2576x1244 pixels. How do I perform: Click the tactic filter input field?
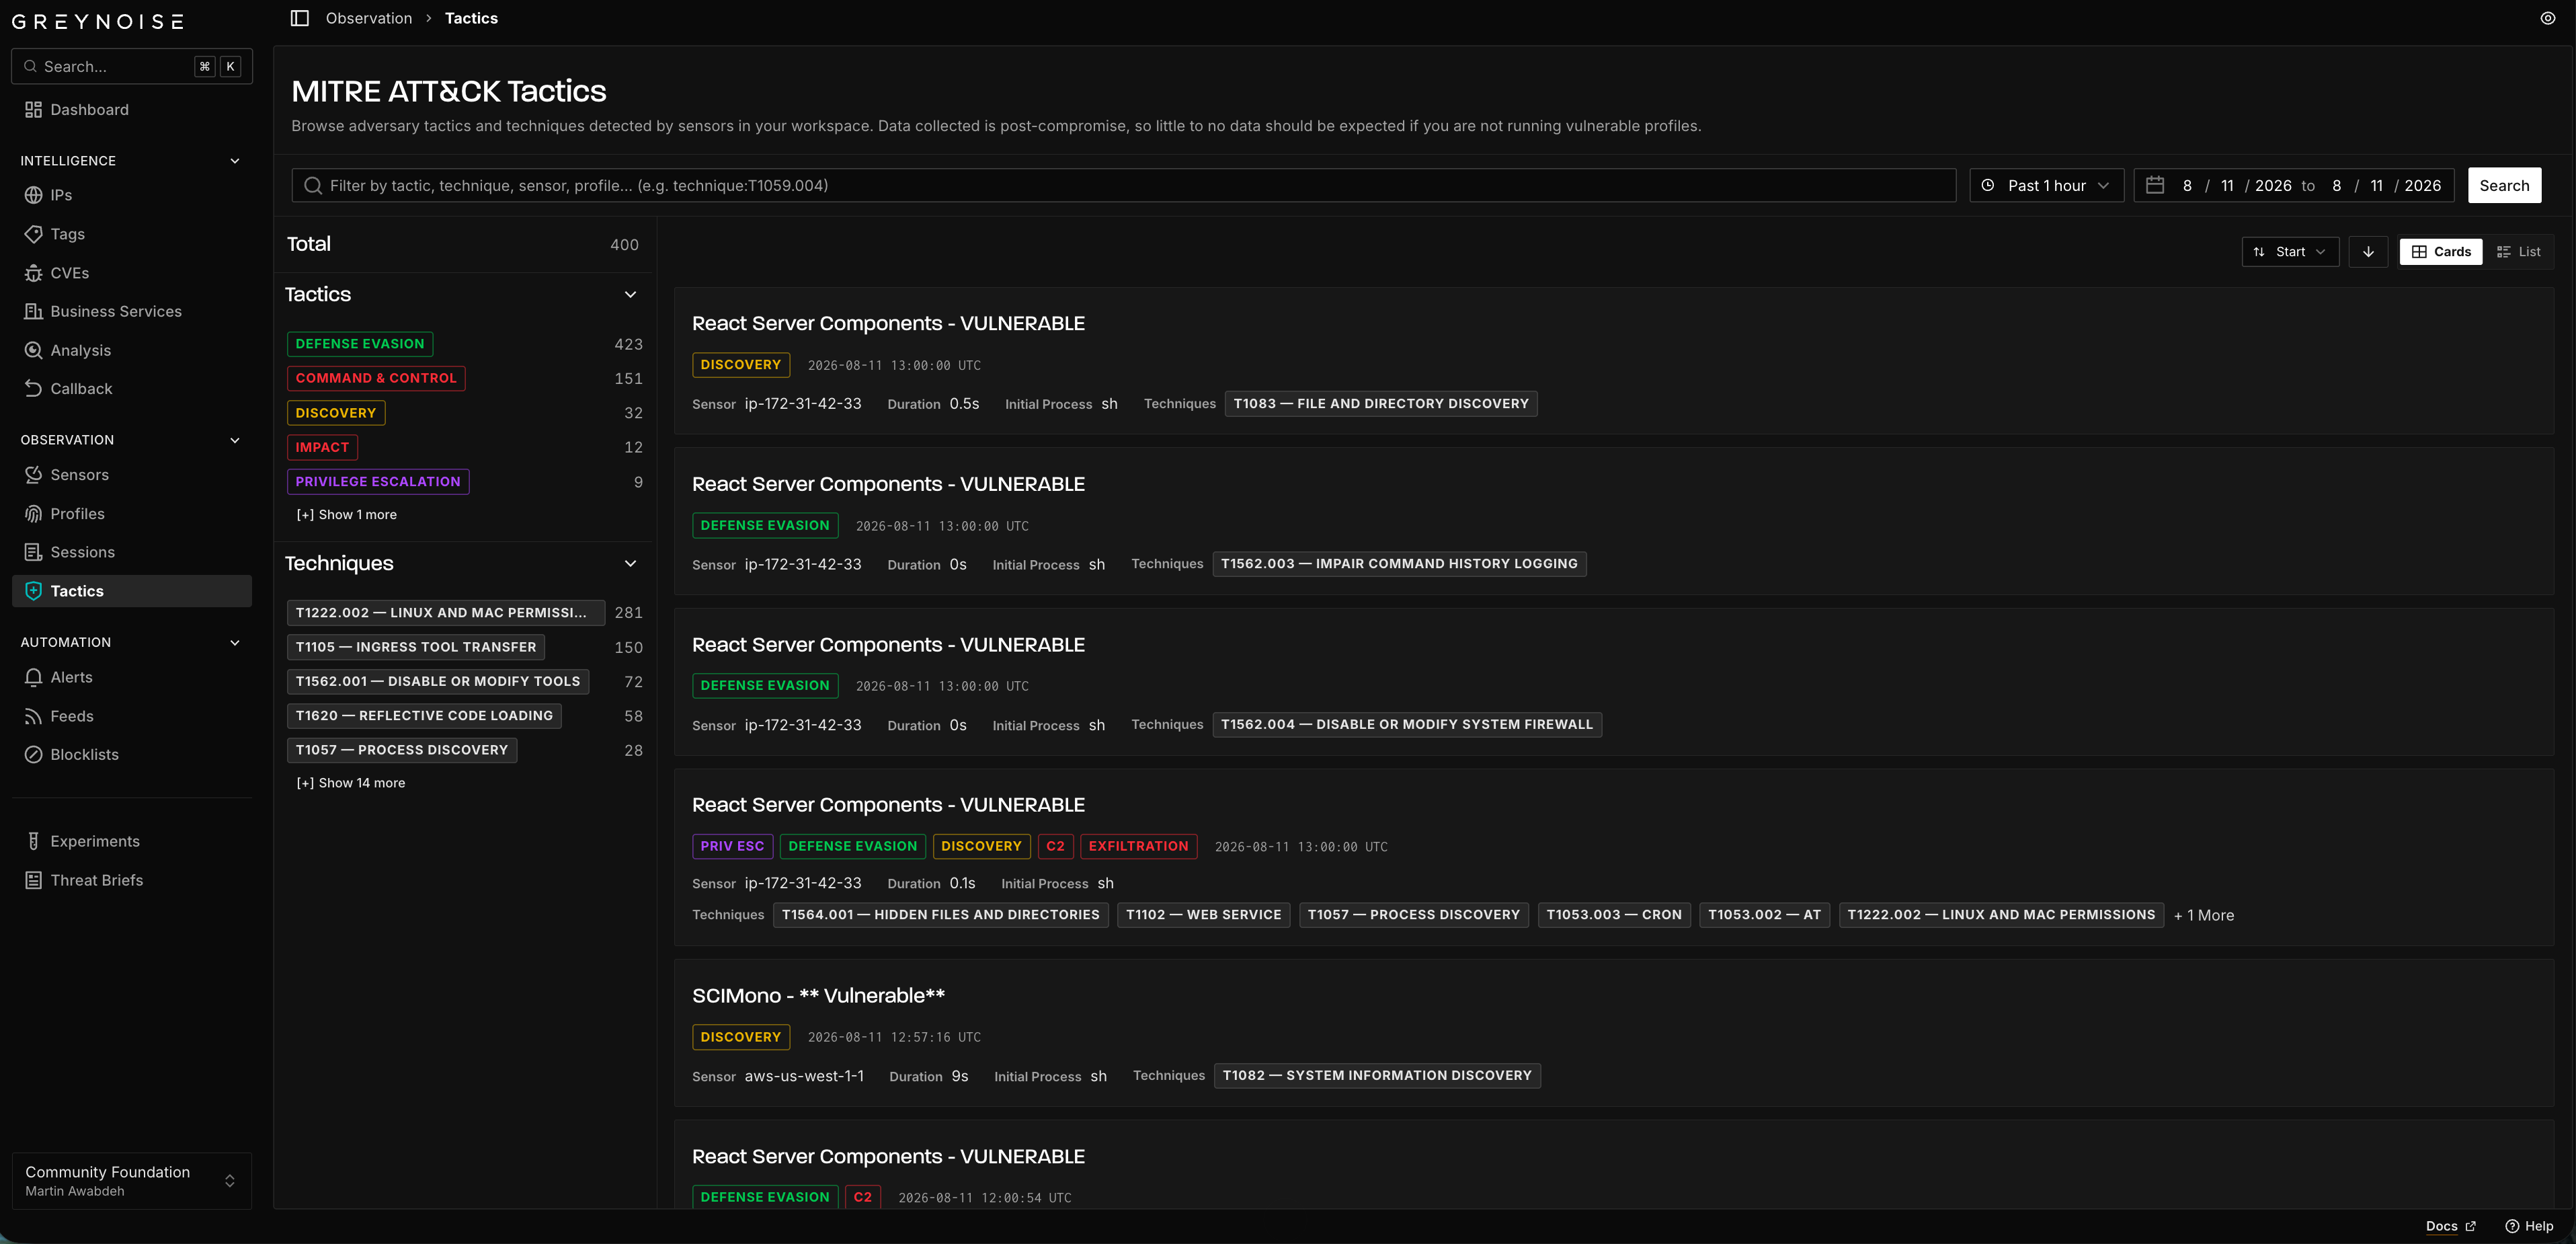click(1123, 186)
